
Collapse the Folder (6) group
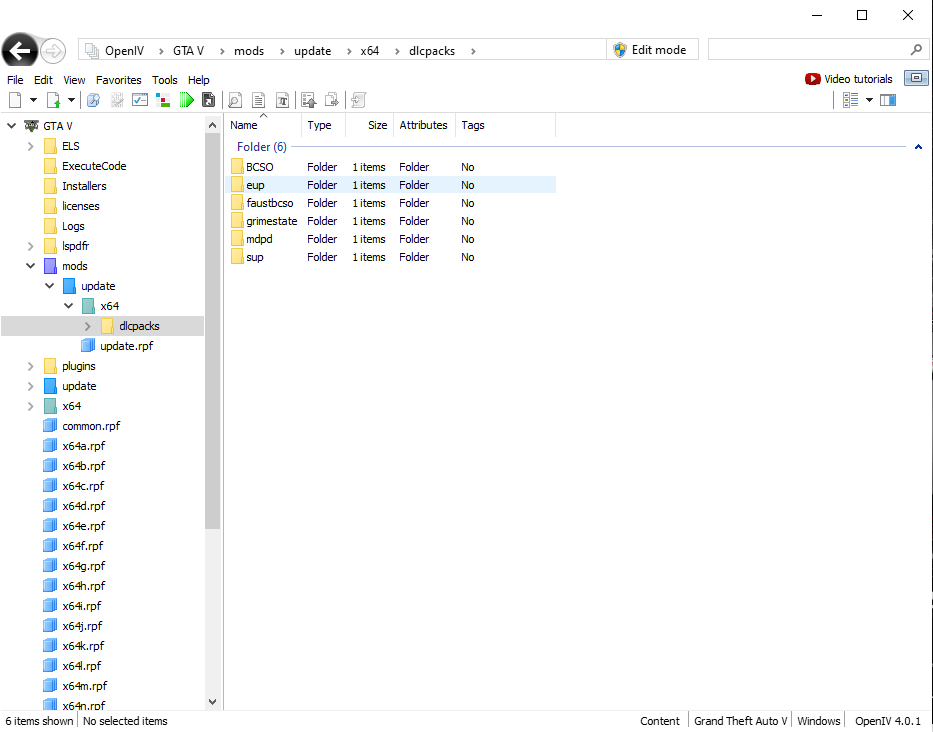pyautogui.click(x=917, y=147)
